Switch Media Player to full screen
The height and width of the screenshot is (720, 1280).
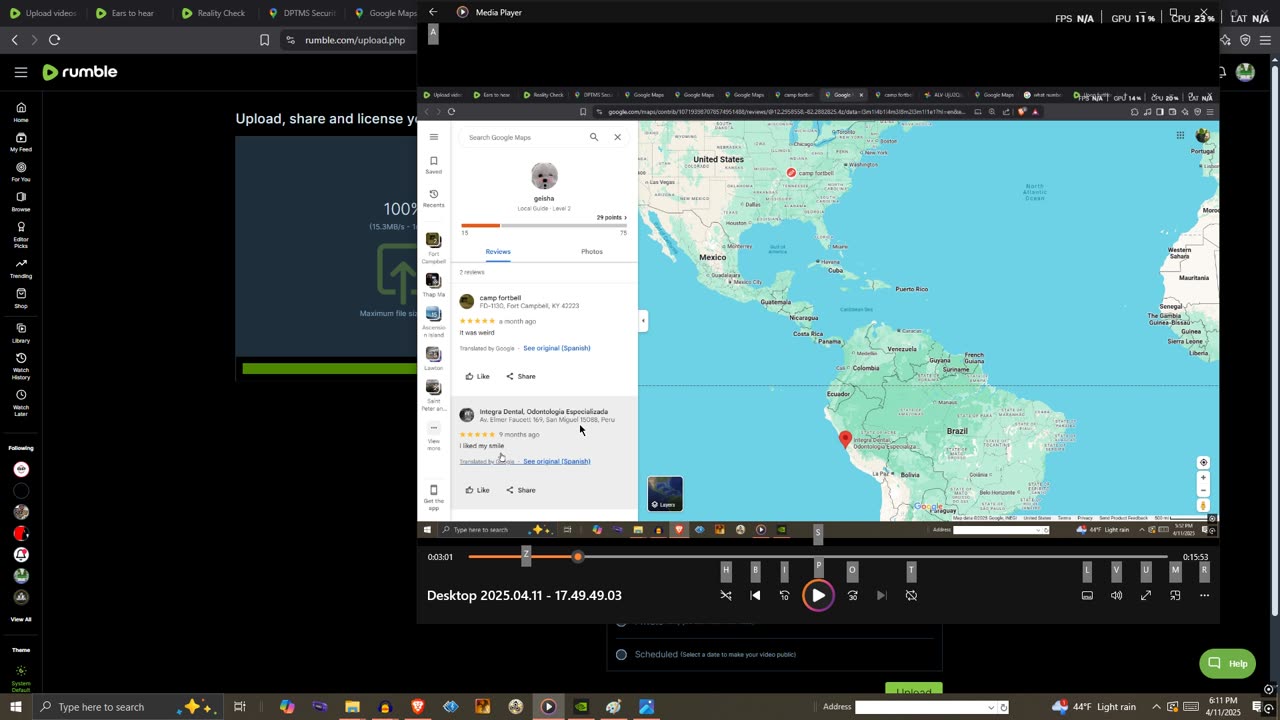(1146, 595)
